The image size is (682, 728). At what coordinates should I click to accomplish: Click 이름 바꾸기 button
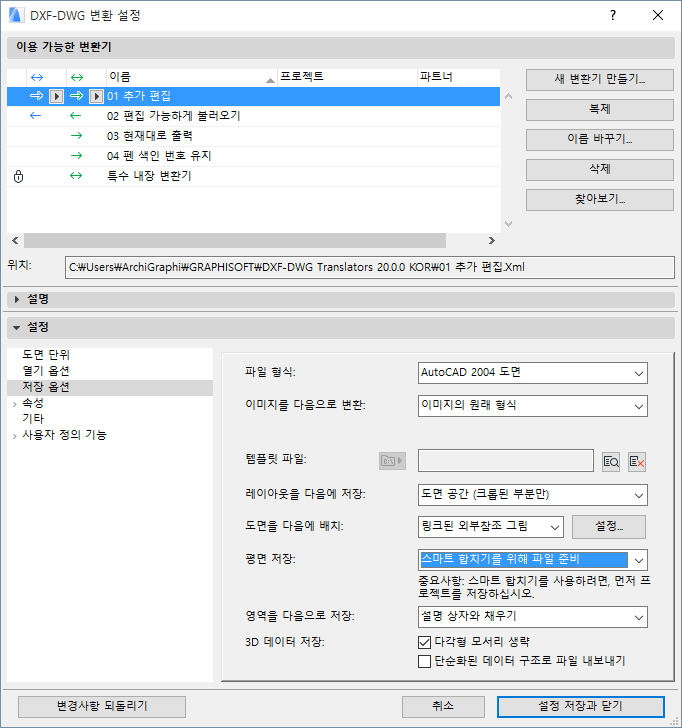tap(600, 140)
